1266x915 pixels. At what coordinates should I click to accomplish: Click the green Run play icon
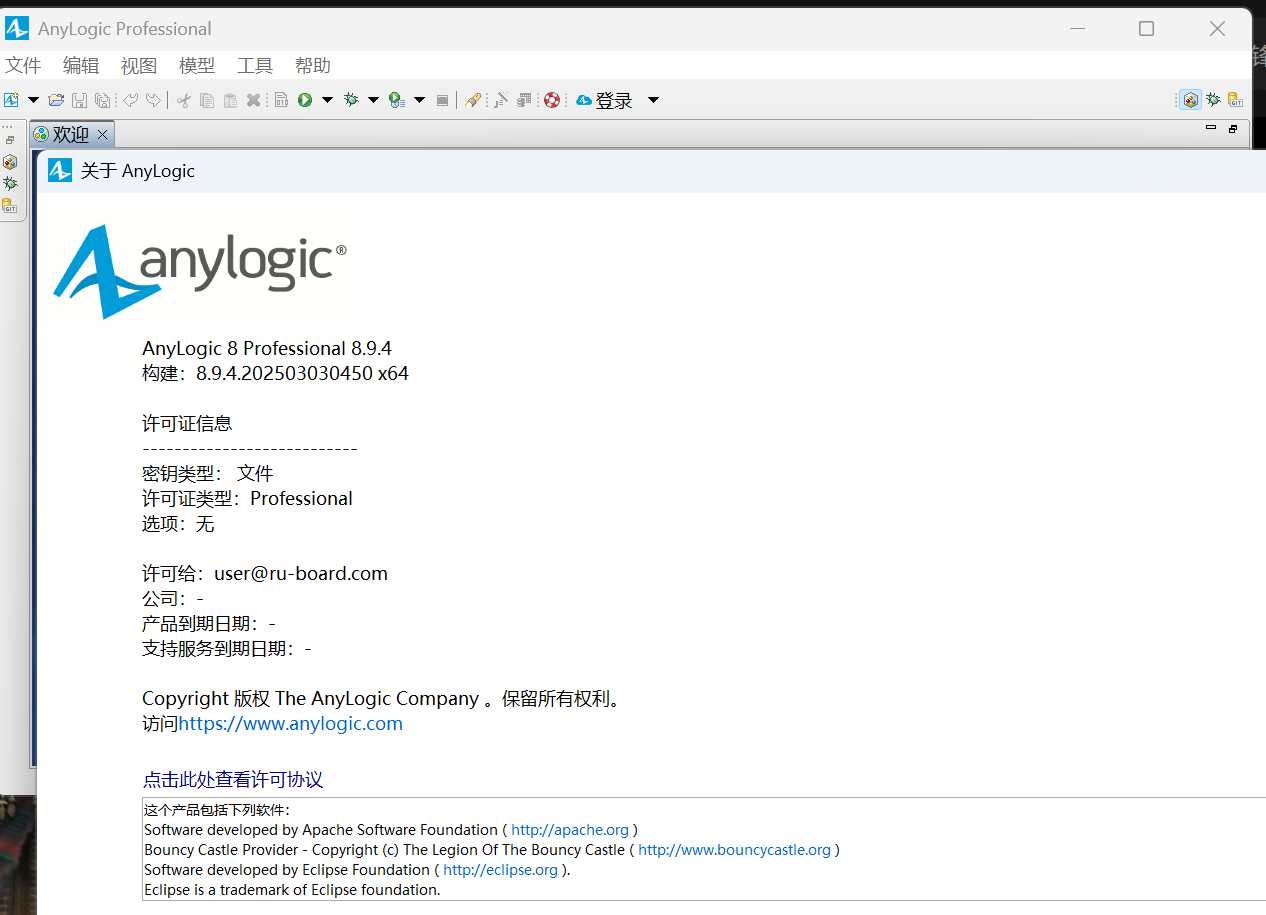305,100
